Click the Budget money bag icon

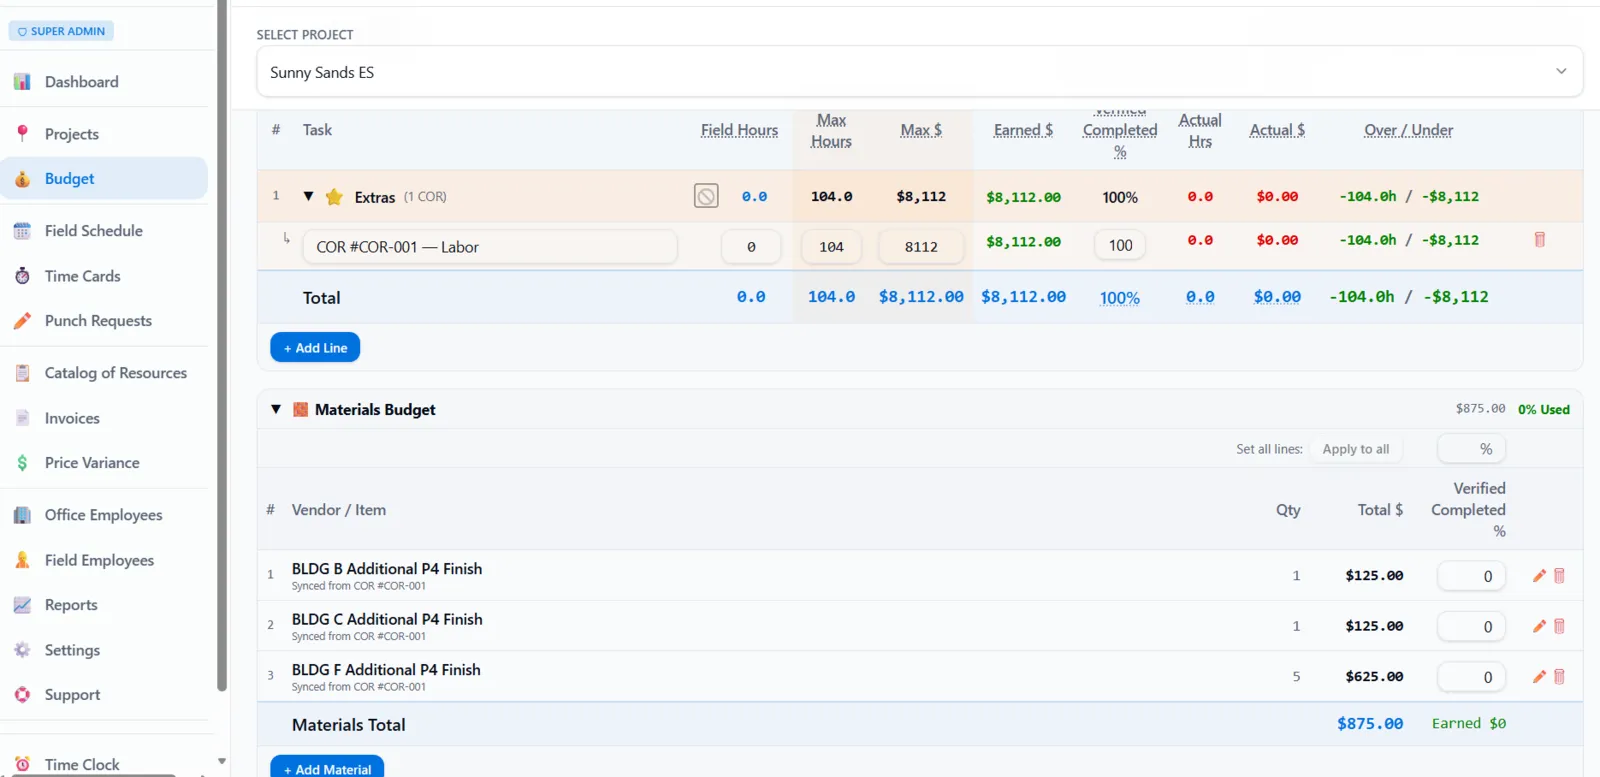[x=22, y=179]
